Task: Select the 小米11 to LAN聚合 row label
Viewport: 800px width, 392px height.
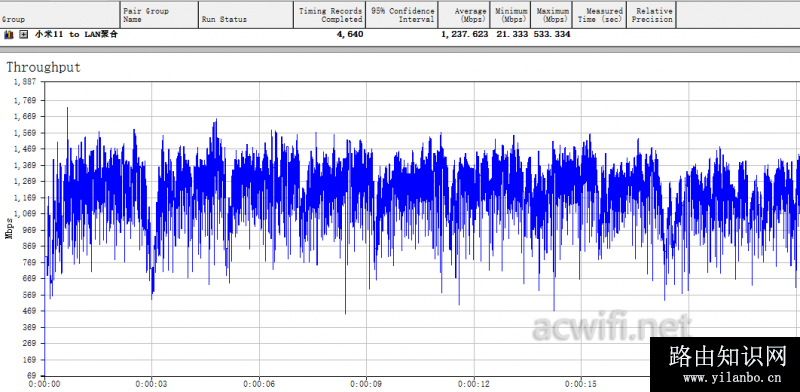Action: pos(77,34)
